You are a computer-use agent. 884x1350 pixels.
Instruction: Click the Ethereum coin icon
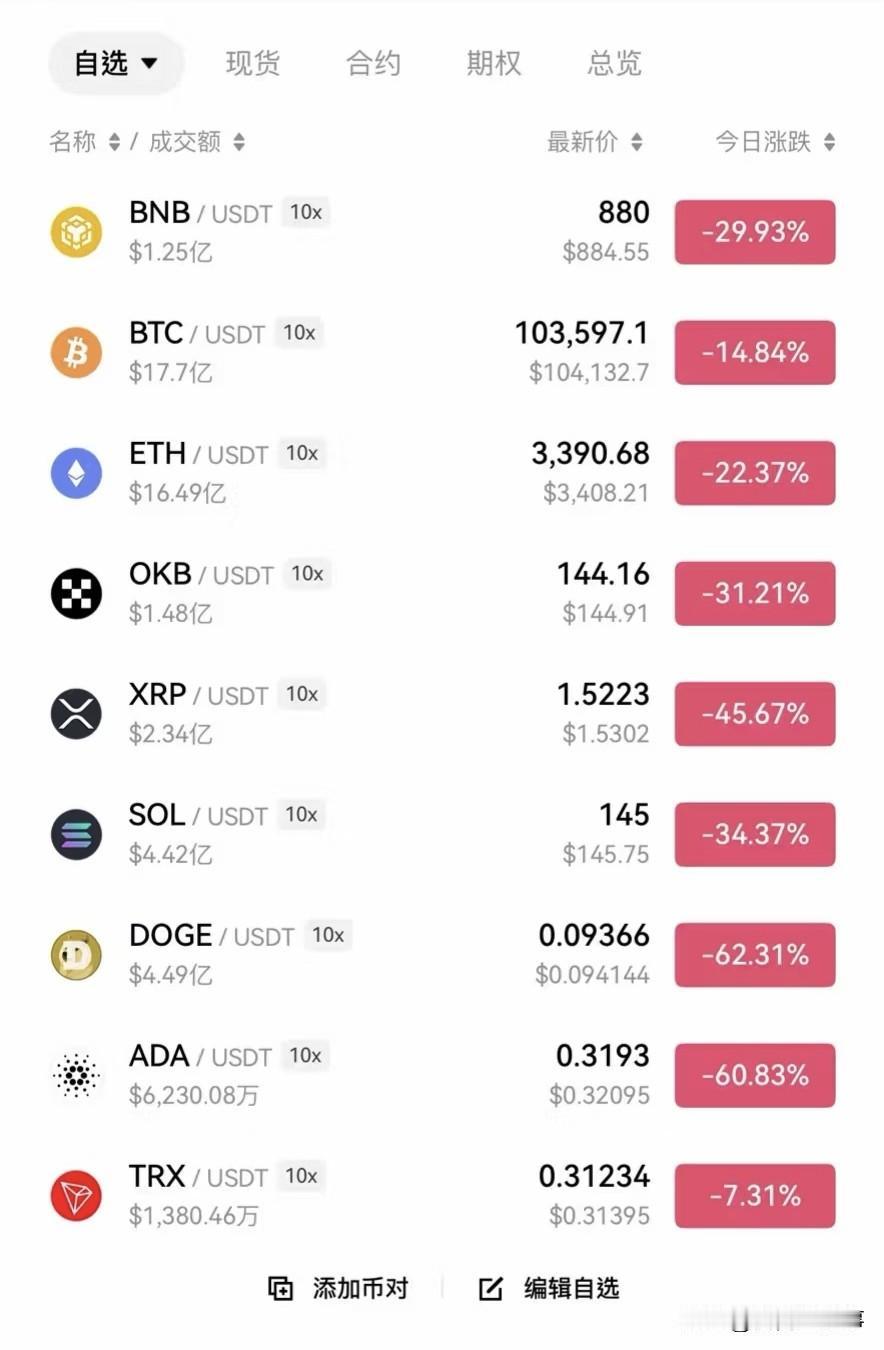(x=76, y=473)
